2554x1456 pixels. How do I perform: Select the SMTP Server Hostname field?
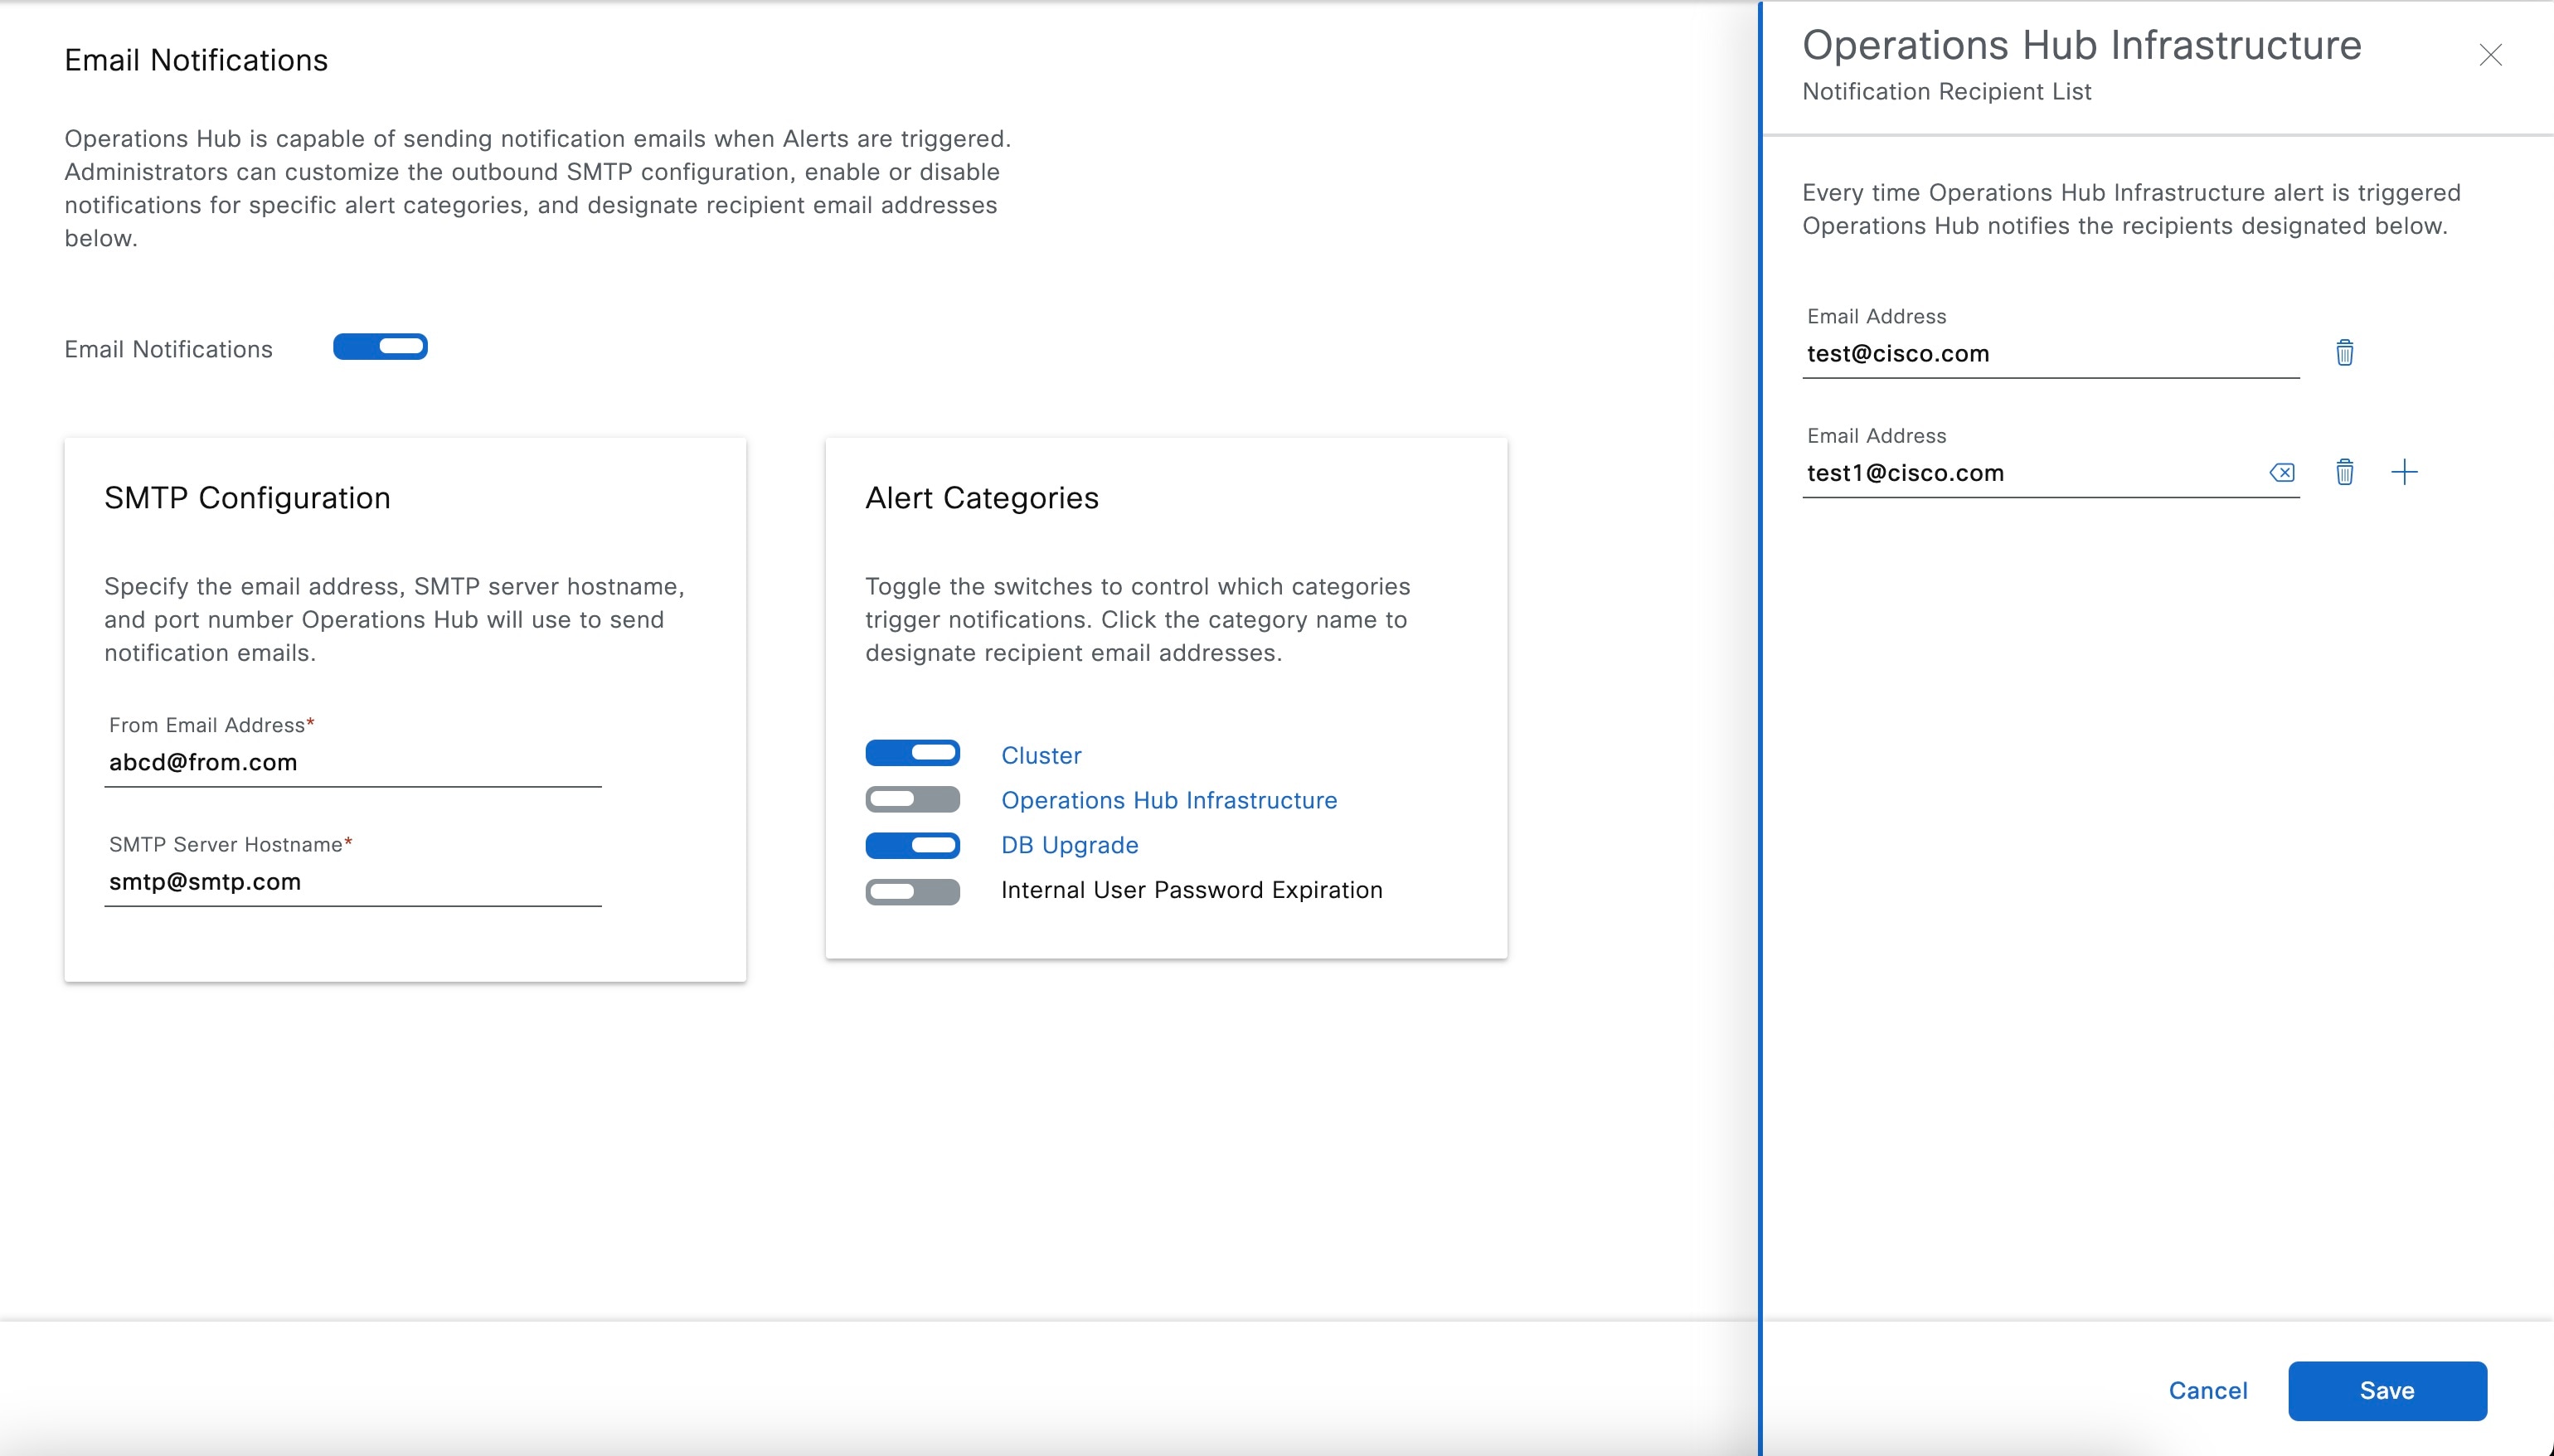point(352,881)
